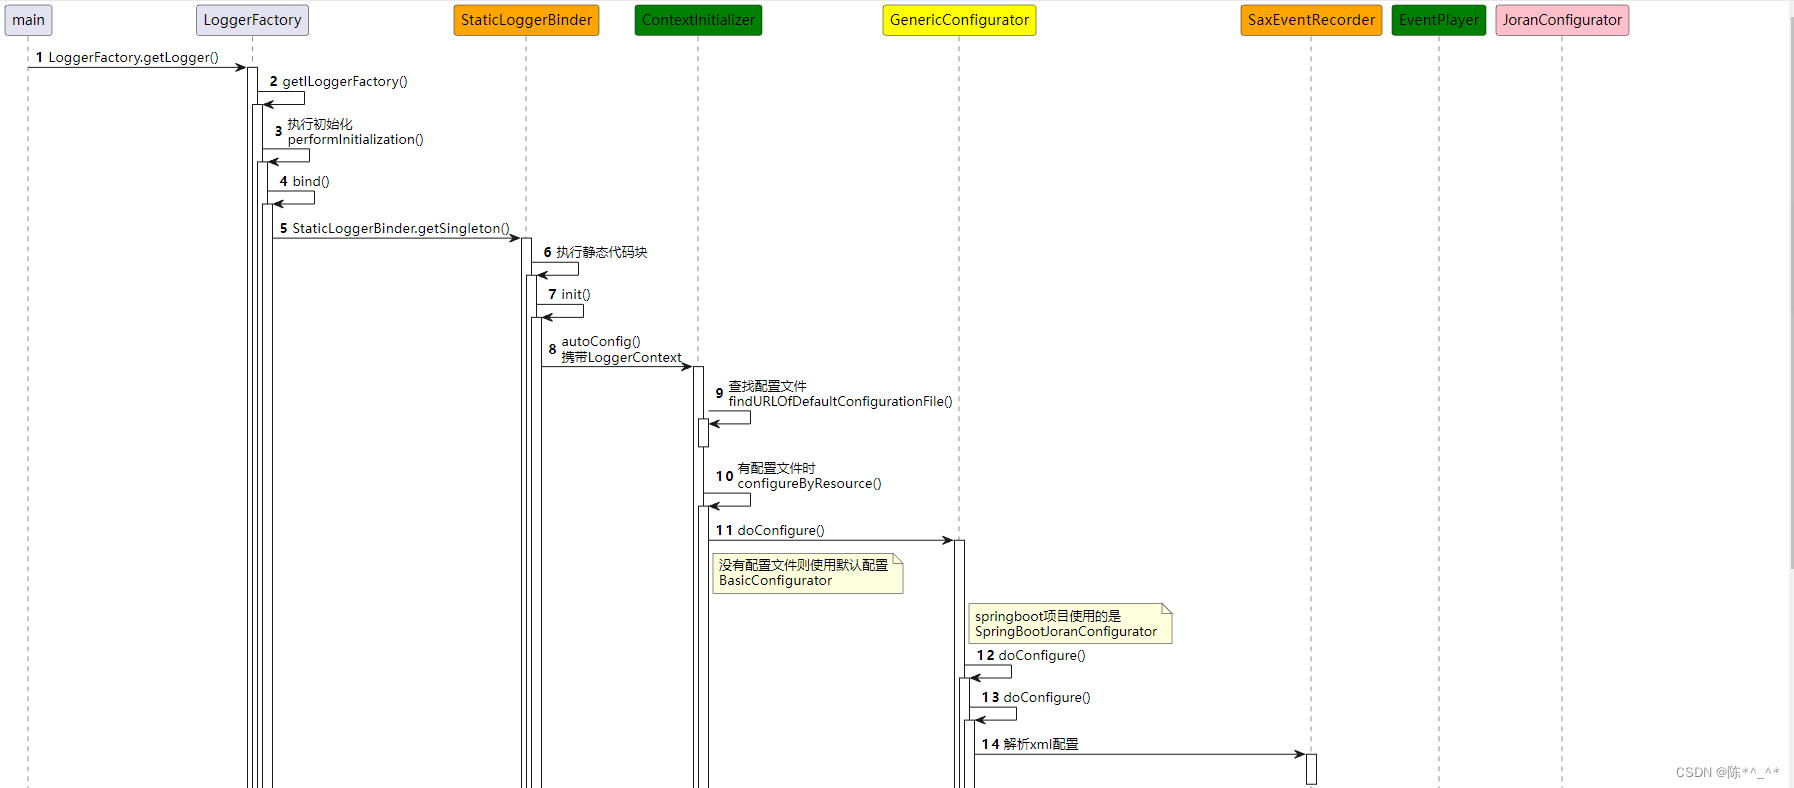Viewport: 1794px width, 788px height.
Task: Click the StaticLoggerBinder orange box
Action: coord(526,20)
